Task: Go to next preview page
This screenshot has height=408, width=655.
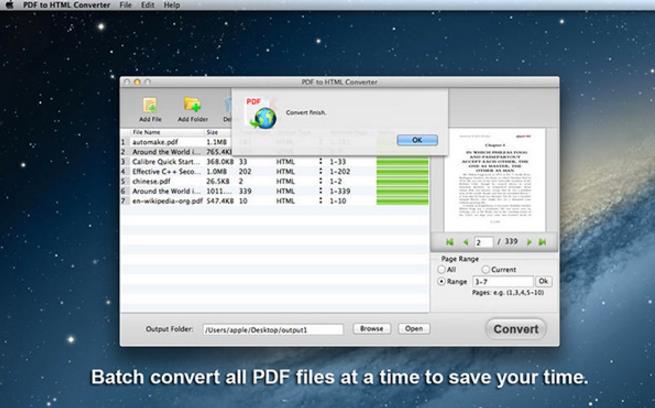Action: [x=529, y=242]
